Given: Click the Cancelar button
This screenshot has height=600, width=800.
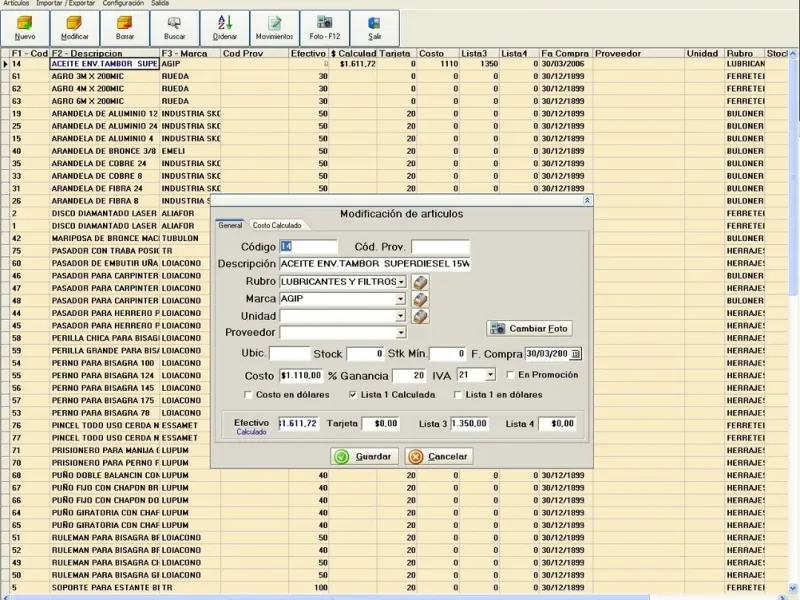Looking at the screenshot, I should coord(439,456).
